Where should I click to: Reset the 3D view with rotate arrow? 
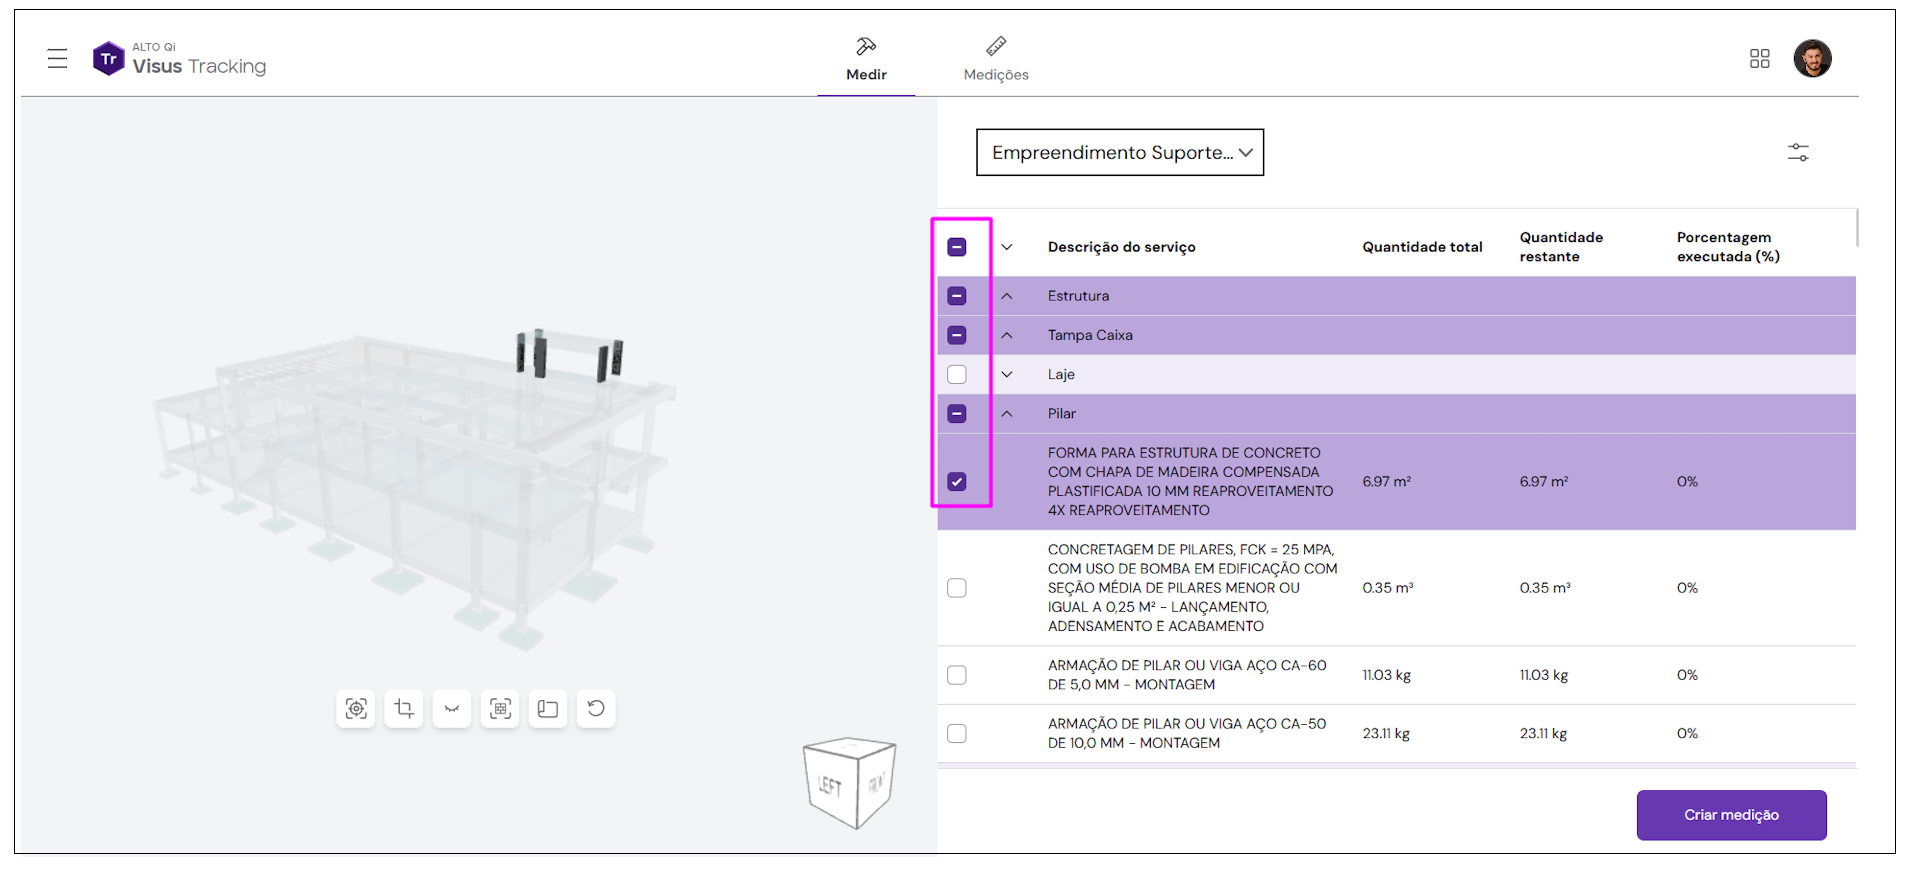[x=596, y=709]
